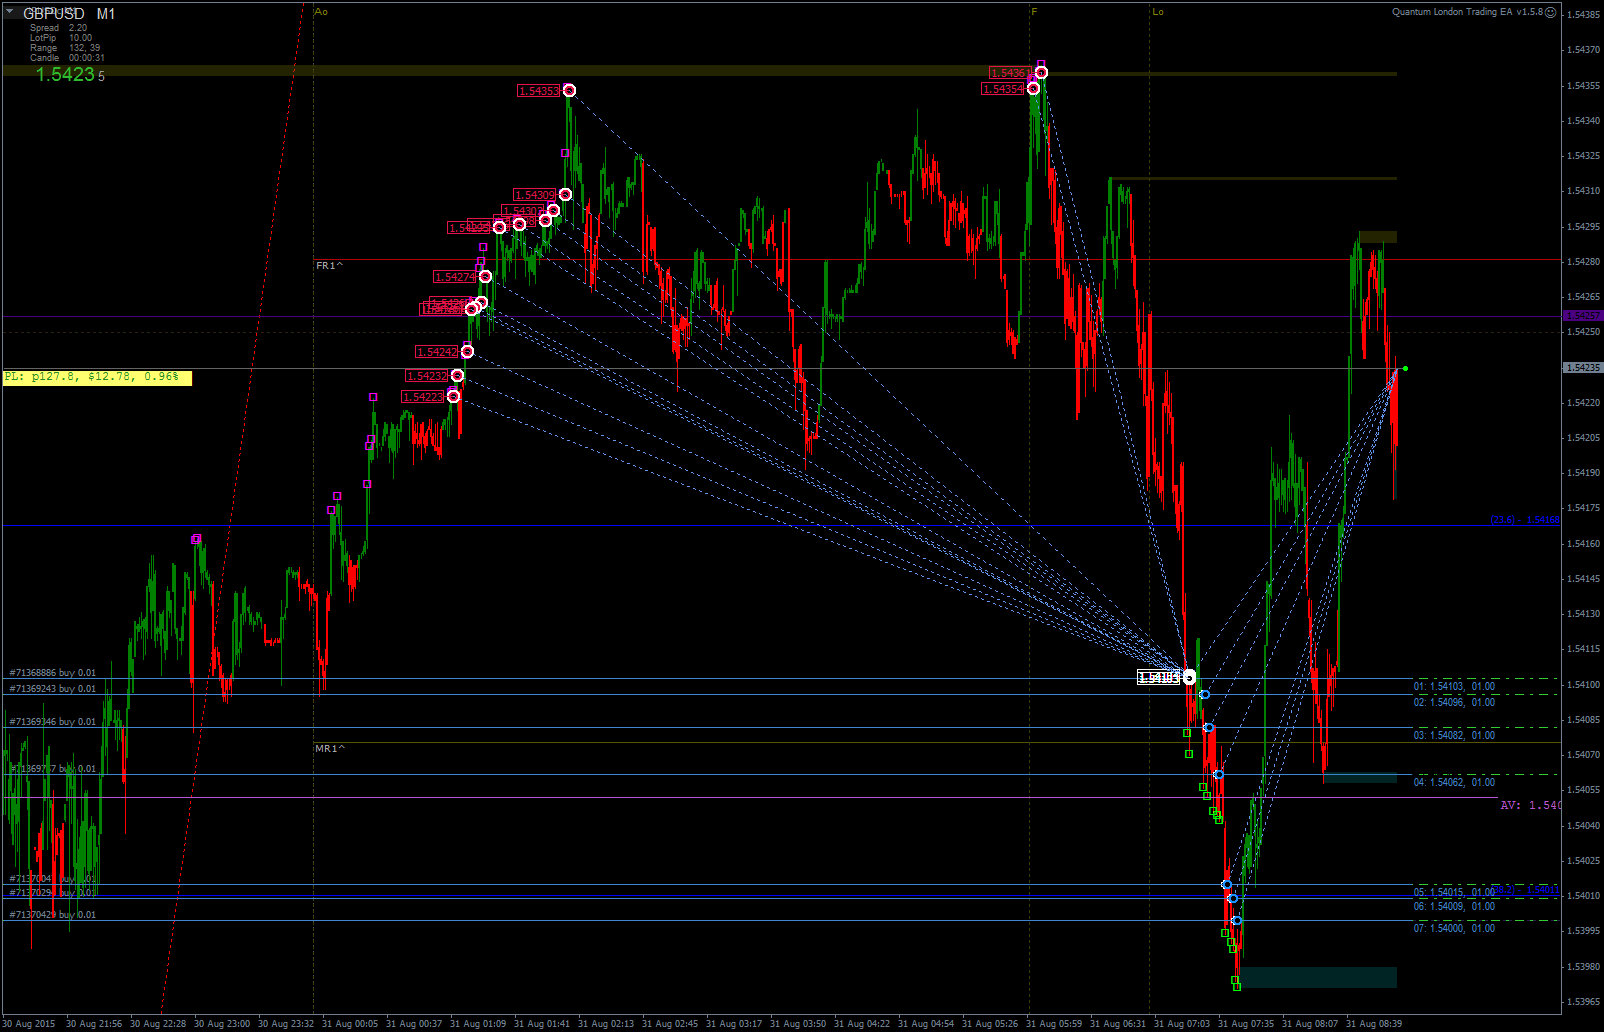Click the yellow PL: p127.8, $12.78 label
This screenshot has width=1604, height=1032.
97,377
